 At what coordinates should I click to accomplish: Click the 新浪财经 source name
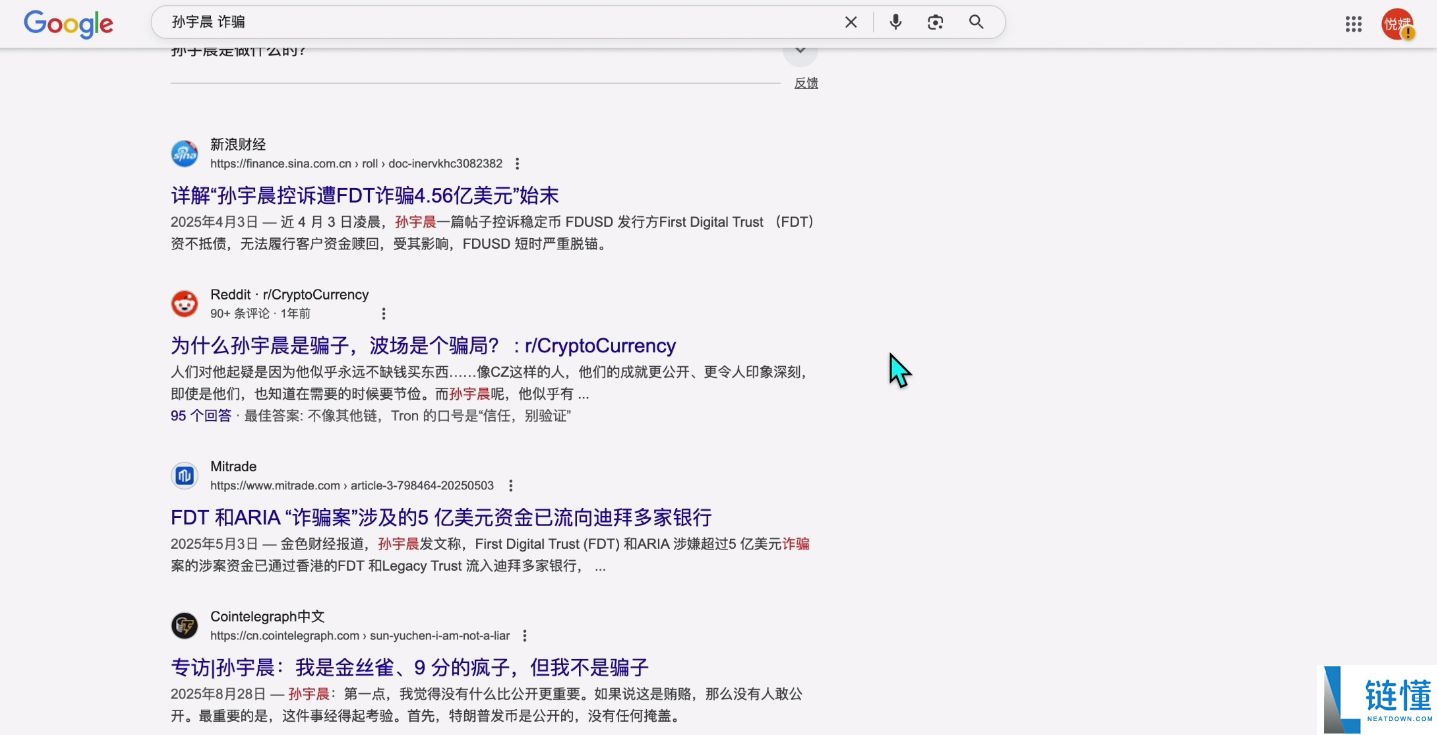pyautogui.click(x=238, y=144)
